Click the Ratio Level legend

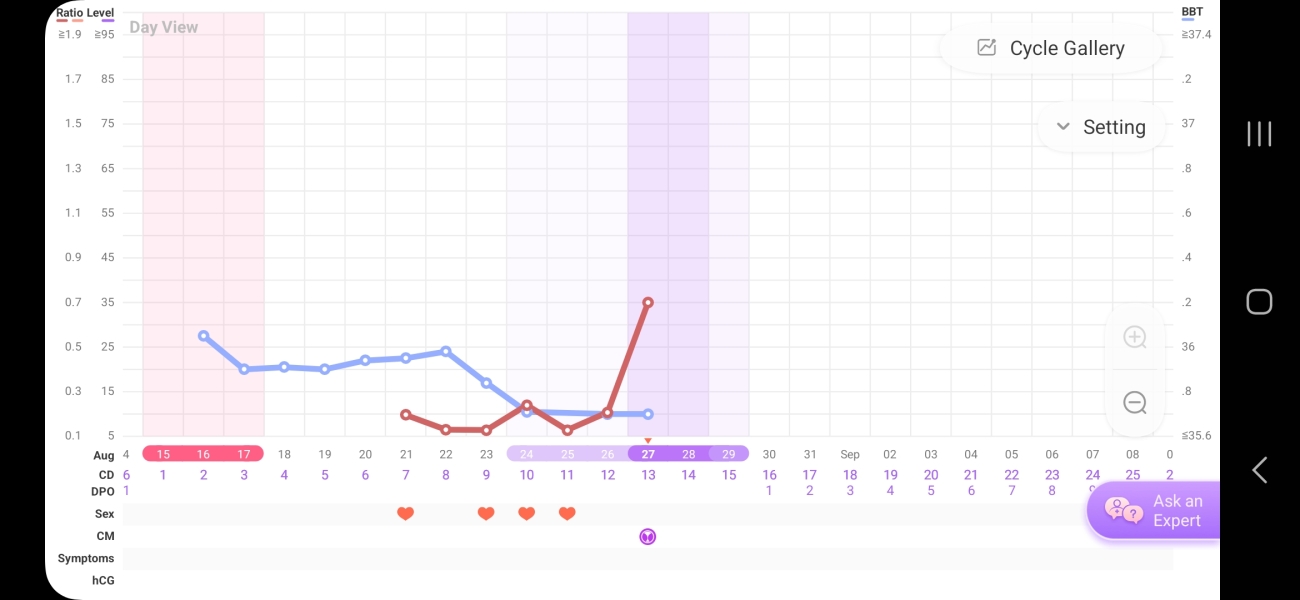point(85,14)
